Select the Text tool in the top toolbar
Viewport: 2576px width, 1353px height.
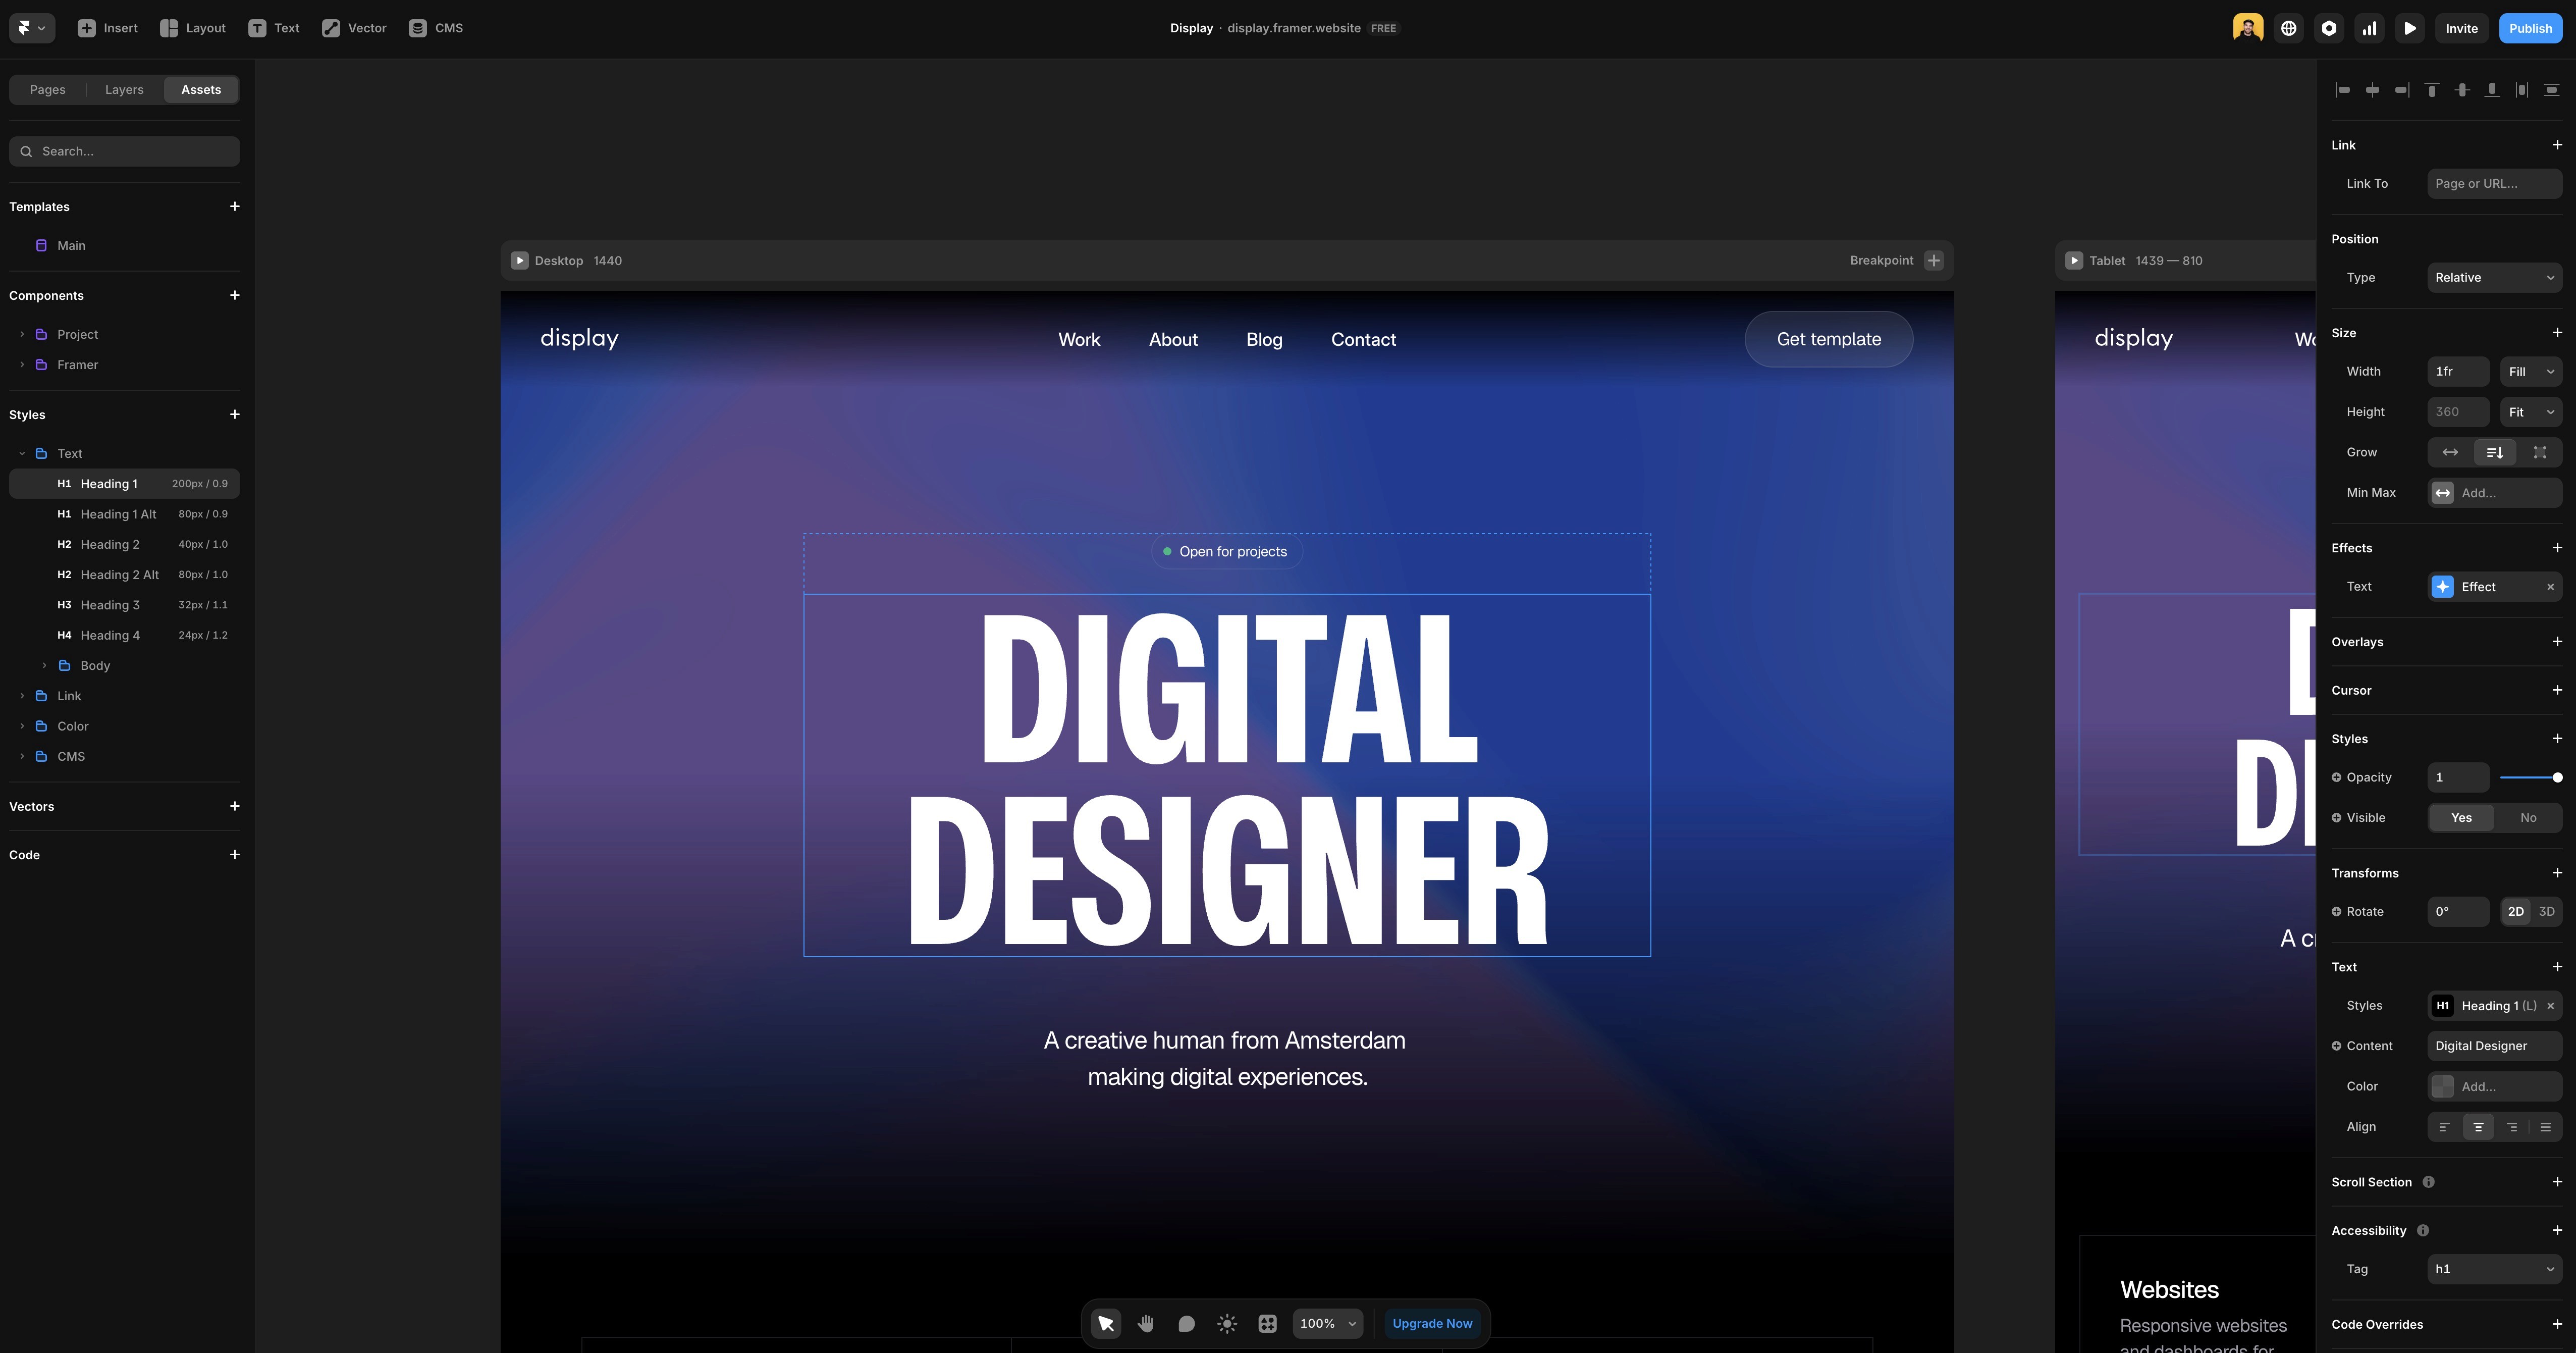click(273, 28)
